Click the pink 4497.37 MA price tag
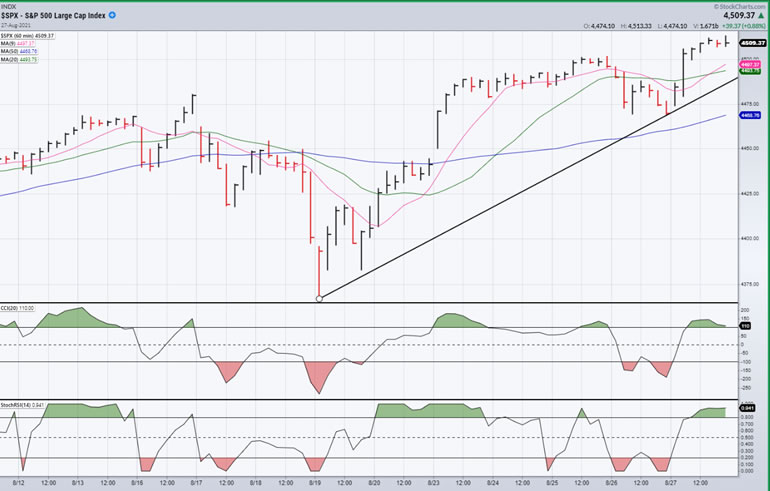 (750, 65)
